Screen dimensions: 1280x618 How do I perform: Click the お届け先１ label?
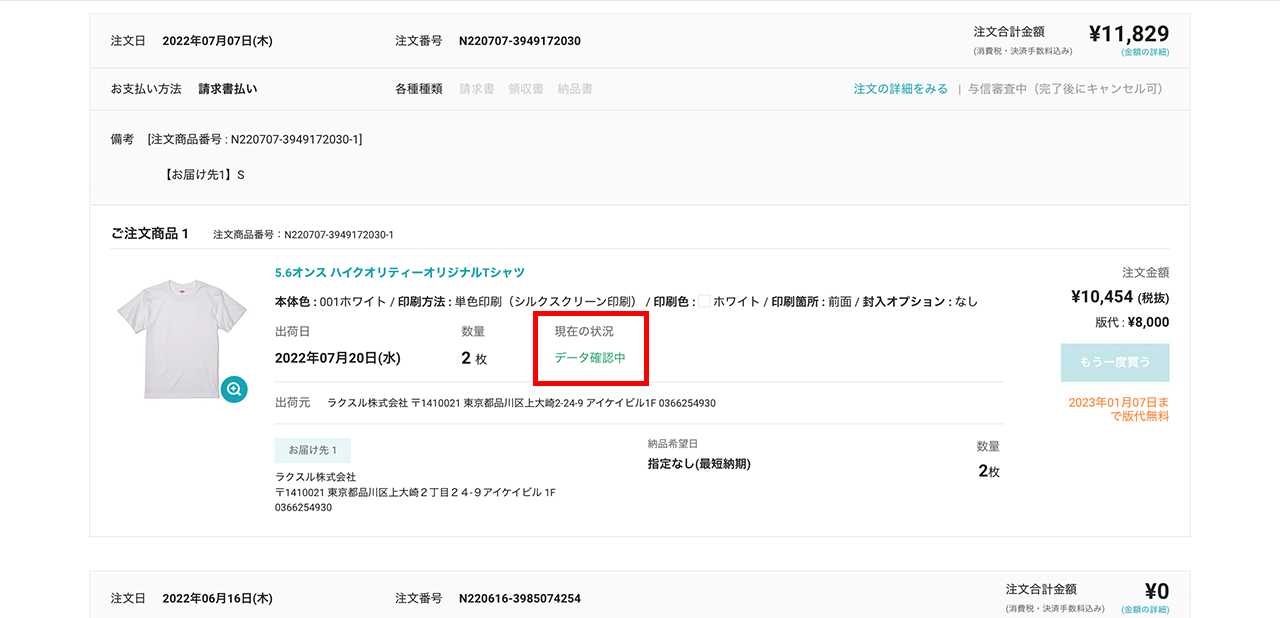[x=313, y=450]
